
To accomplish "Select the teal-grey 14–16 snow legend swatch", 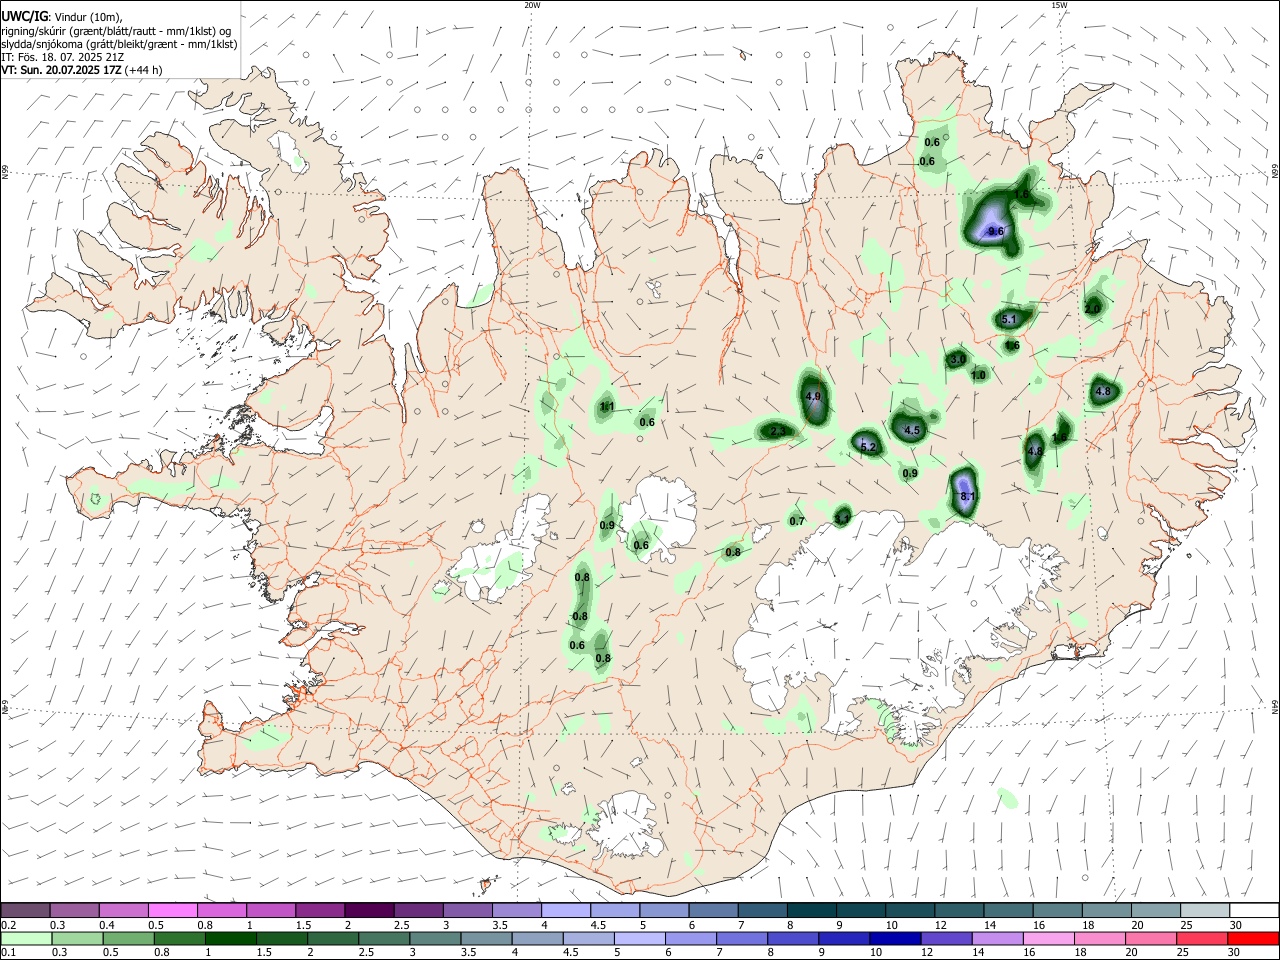I will 1010,910.
